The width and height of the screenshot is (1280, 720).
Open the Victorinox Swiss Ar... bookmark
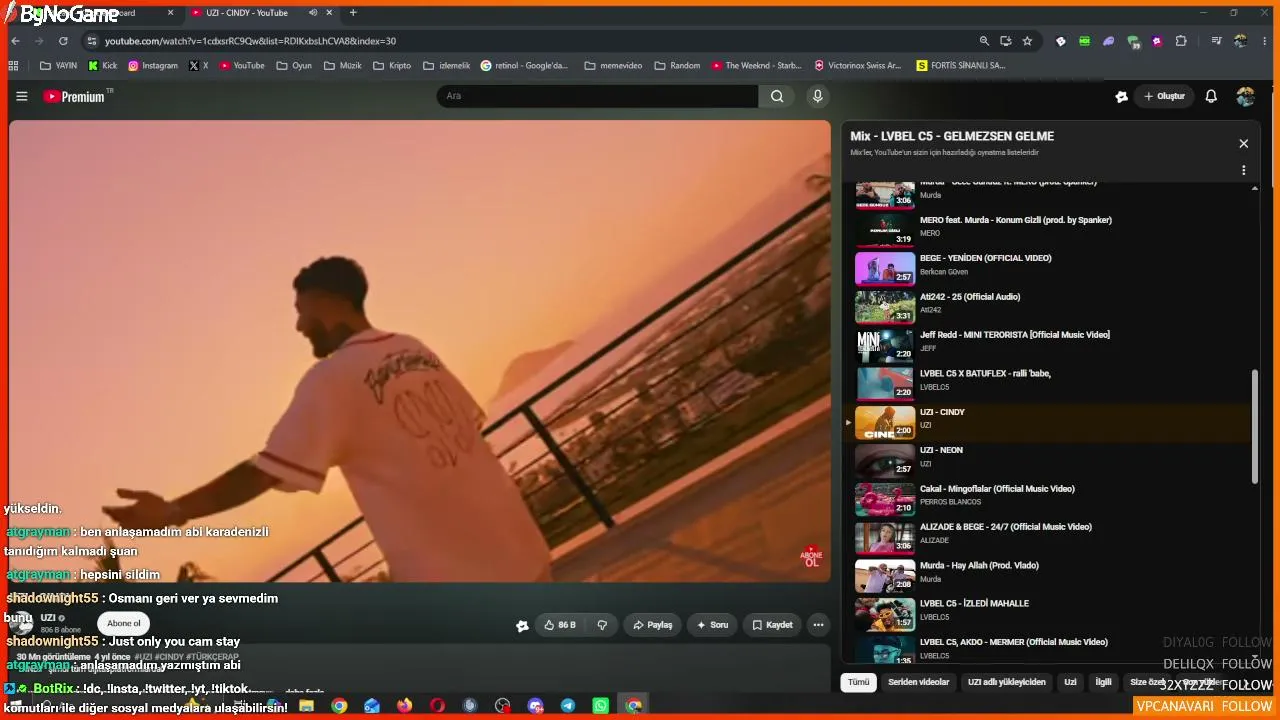click(x=858, y=66)
